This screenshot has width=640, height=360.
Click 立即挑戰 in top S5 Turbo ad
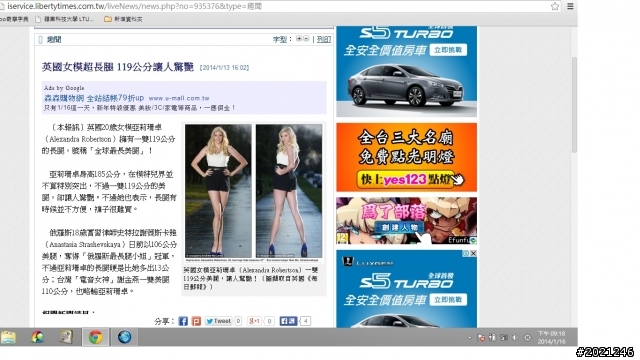448,50
